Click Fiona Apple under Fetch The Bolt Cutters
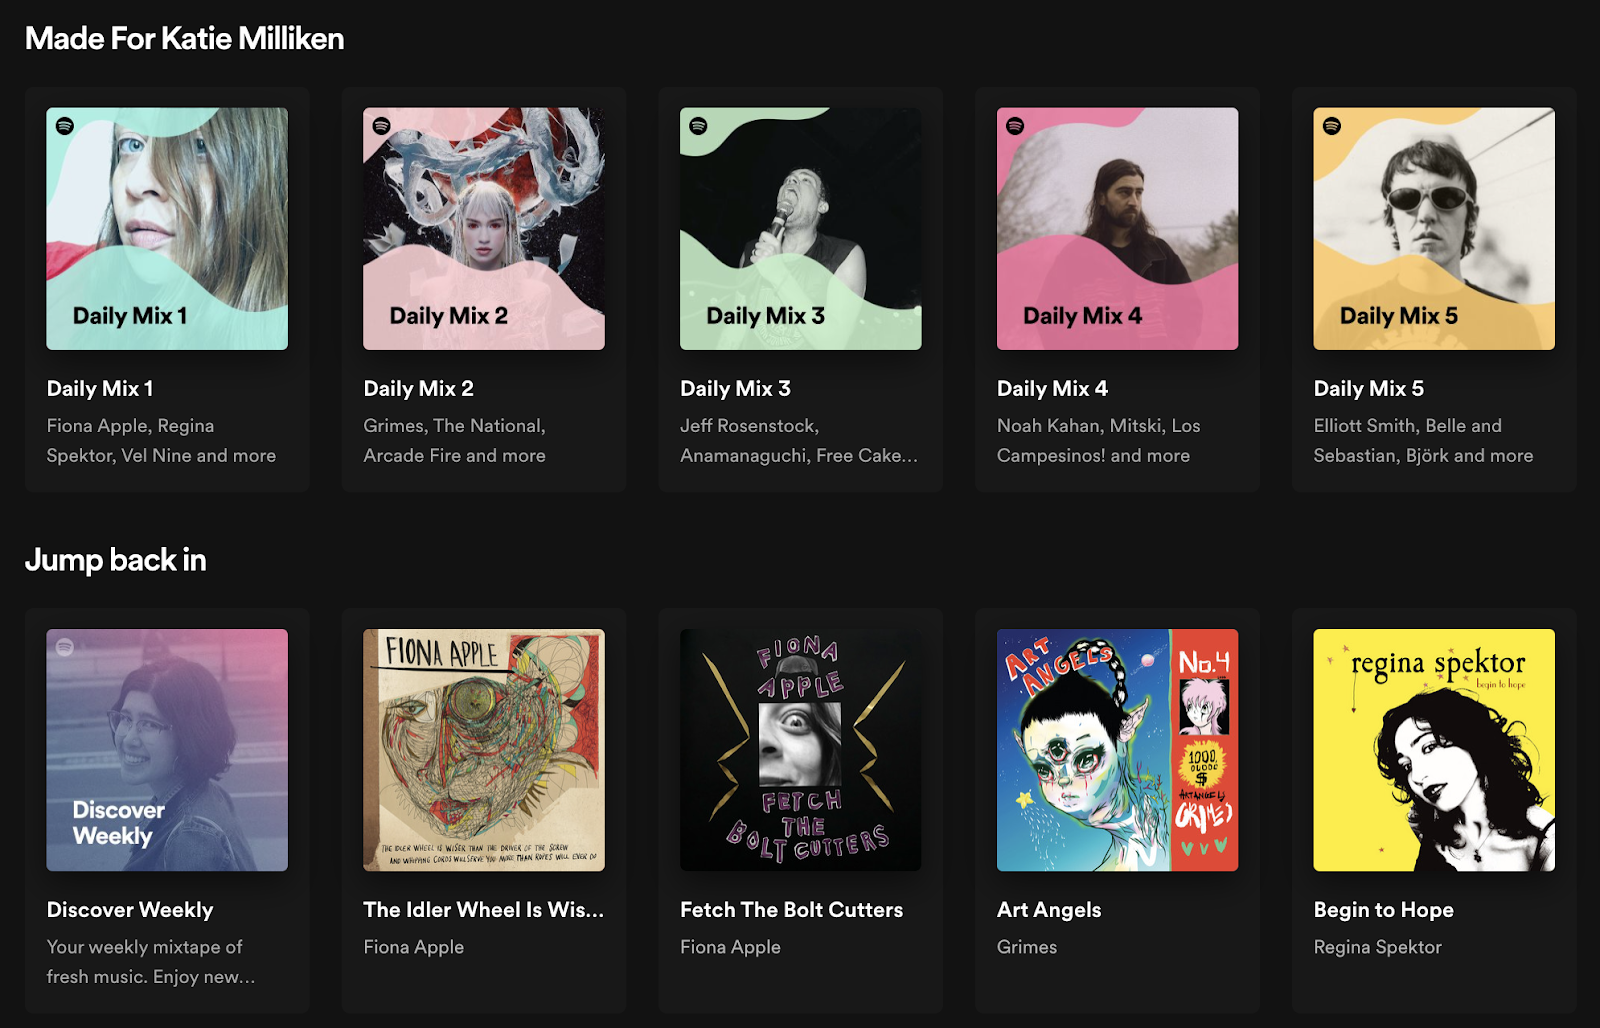 pos(730,947)
